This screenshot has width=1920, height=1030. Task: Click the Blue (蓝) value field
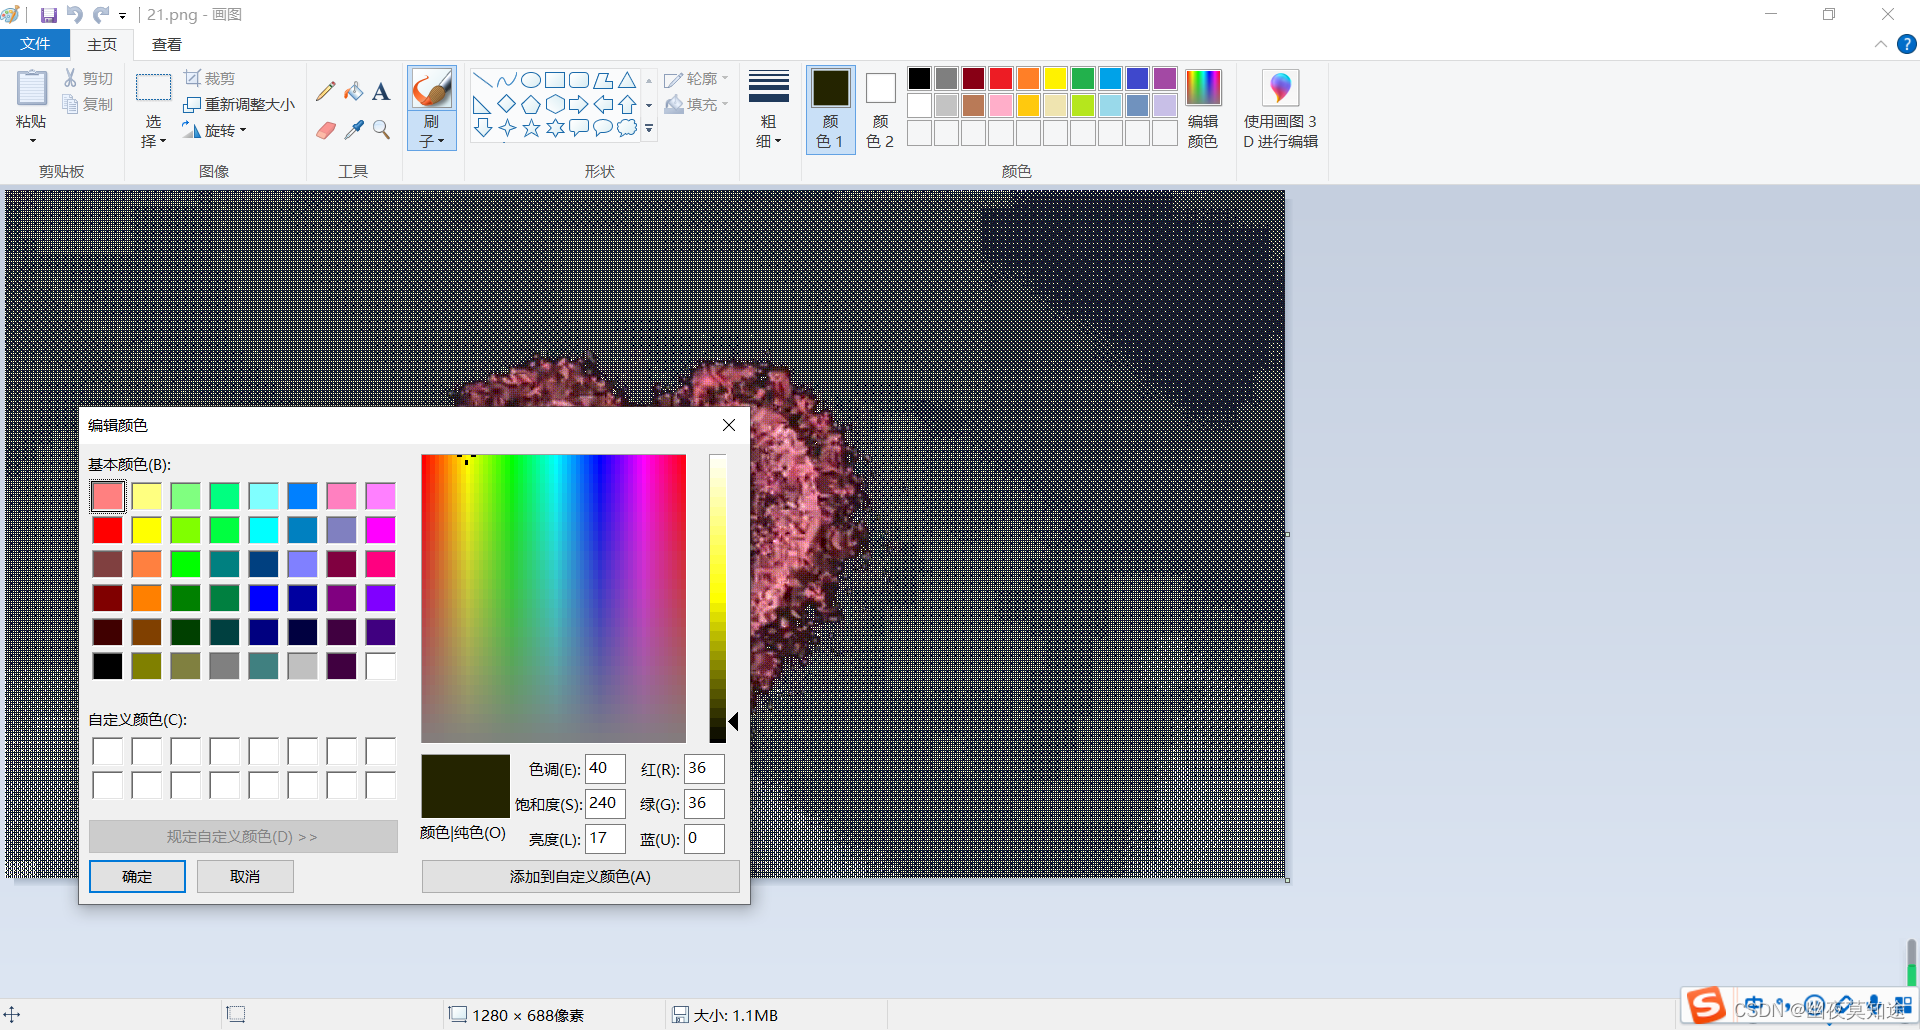[704, 838]
